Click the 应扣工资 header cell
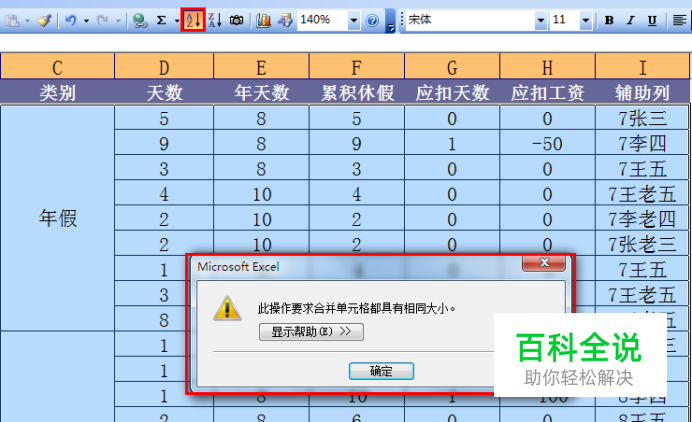 (547, 93)
